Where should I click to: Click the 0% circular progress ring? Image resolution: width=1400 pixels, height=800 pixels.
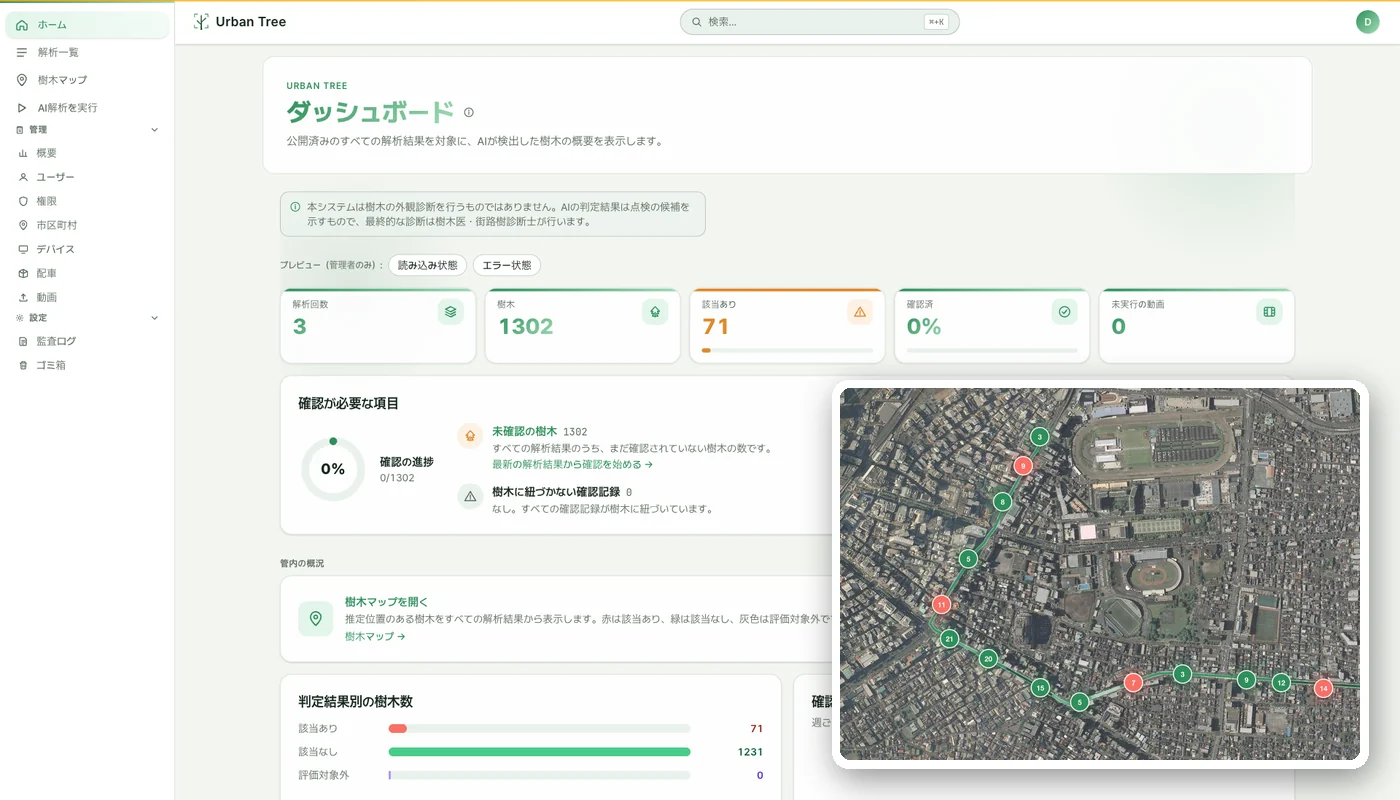click(333, 469)
